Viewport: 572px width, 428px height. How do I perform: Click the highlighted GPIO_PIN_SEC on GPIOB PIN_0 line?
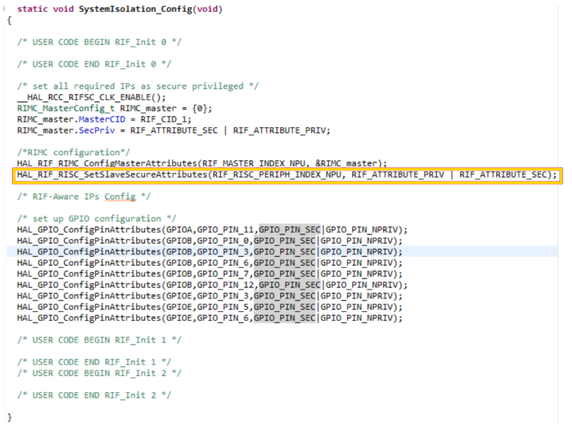[285, 241]
